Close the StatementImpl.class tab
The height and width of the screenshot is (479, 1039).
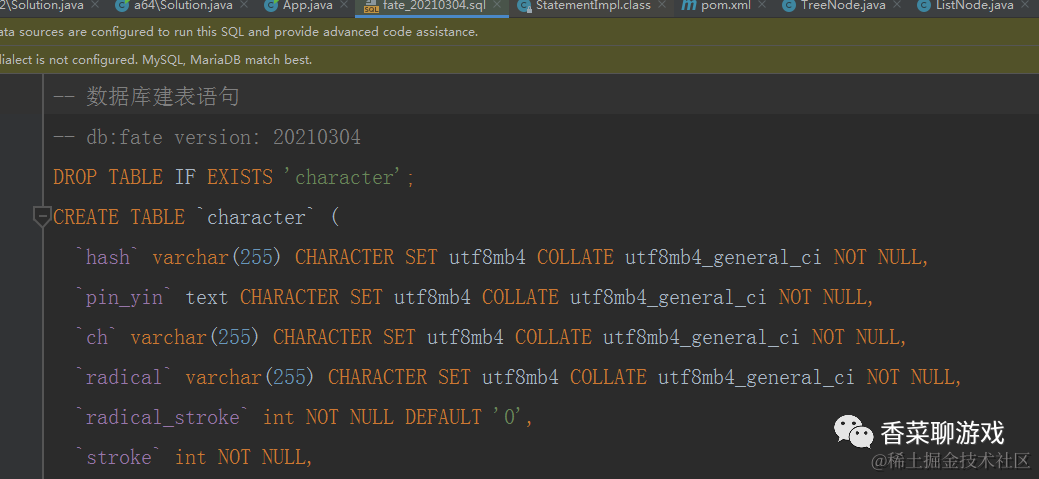(x=661, y=5)
